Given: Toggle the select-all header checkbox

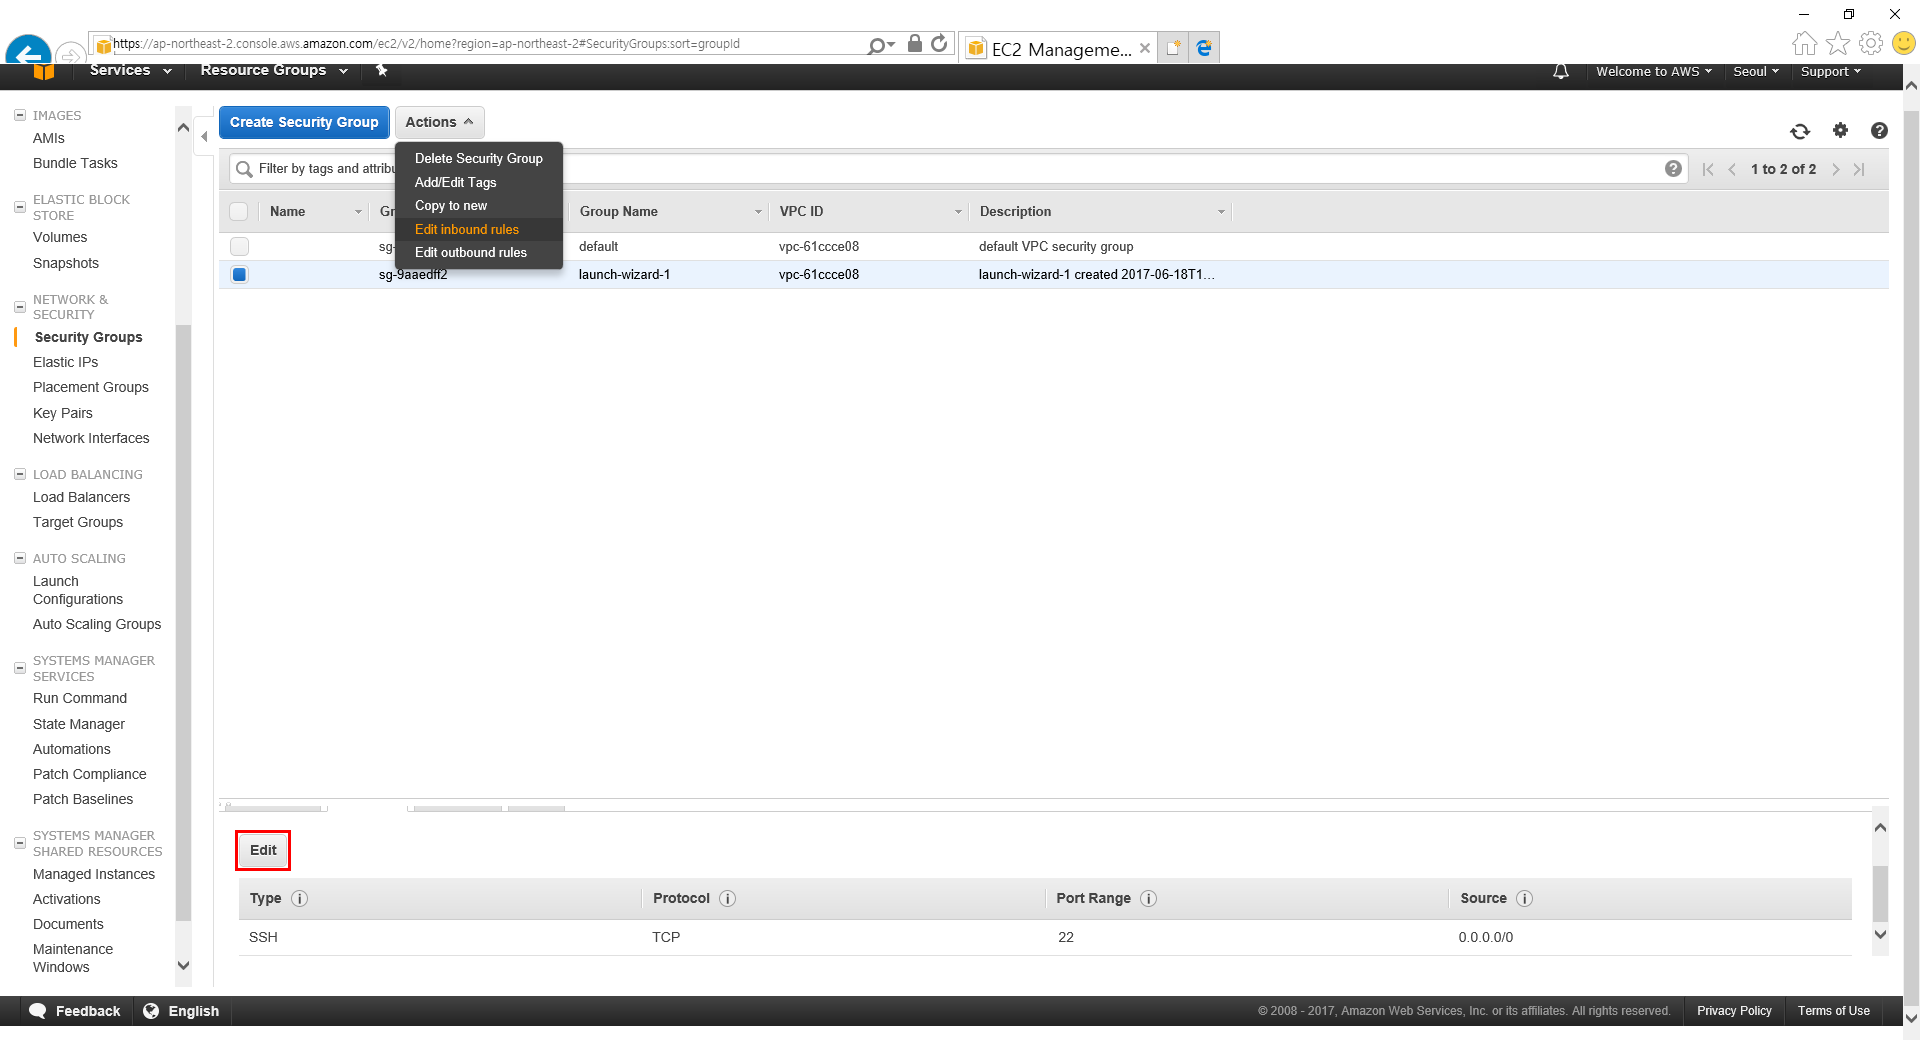Looking at the screenshot, I should tap(239, 211).
